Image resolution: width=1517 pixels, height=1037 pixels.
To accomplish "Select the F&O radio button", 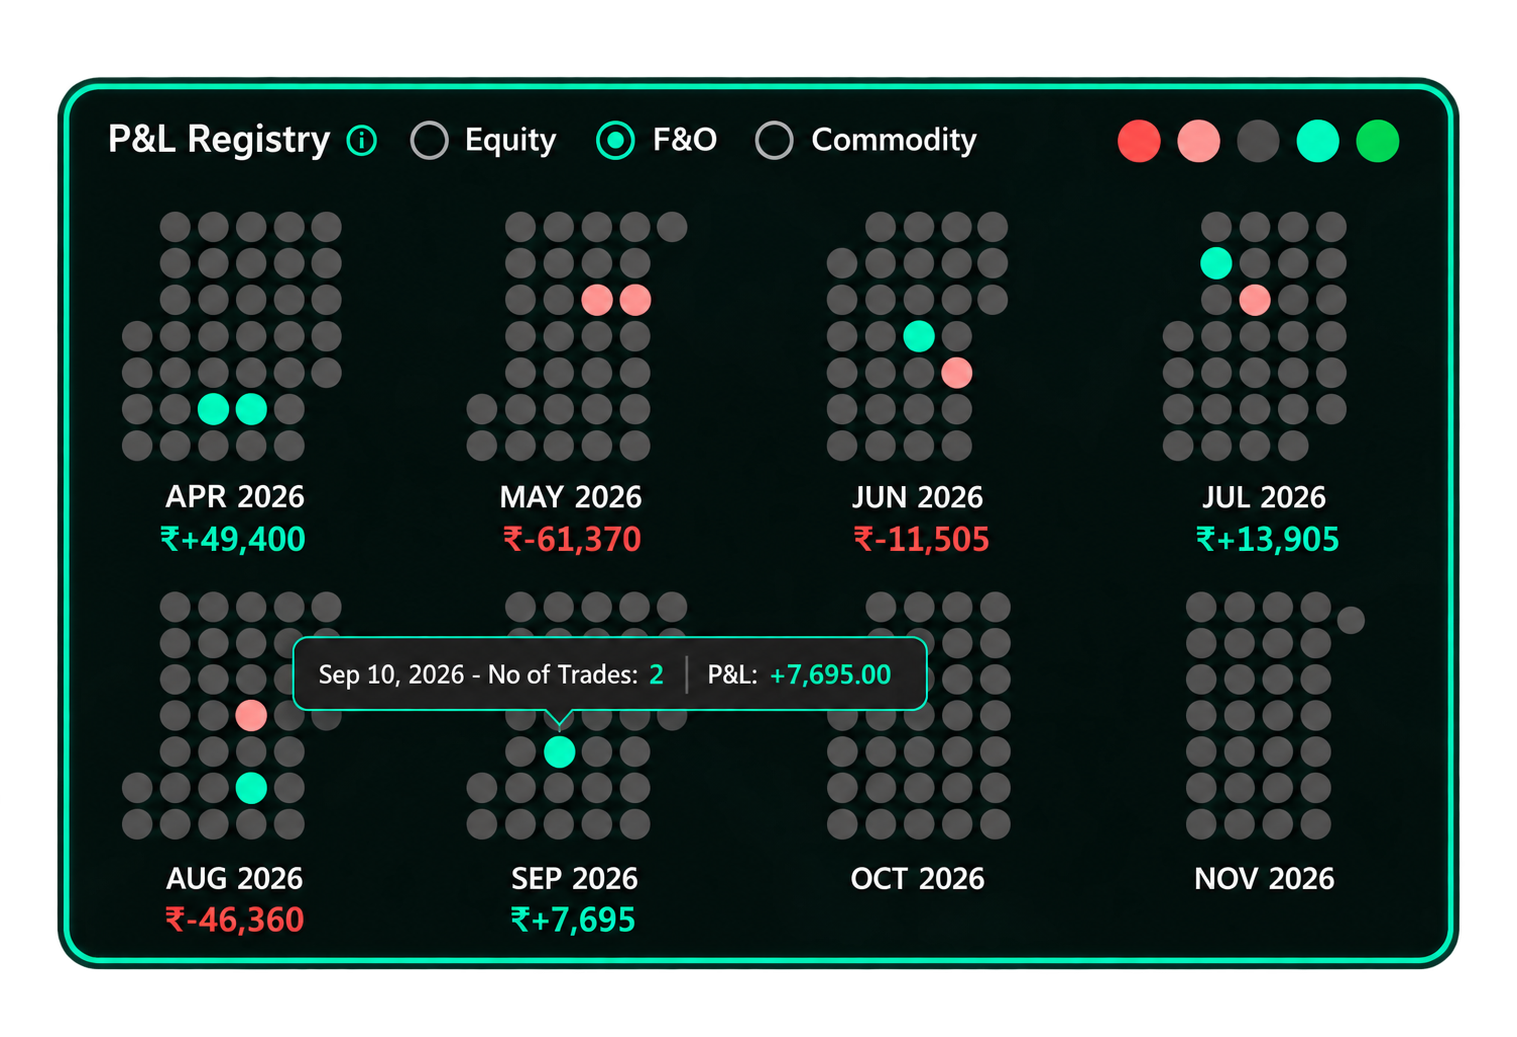I will [615, 140].
